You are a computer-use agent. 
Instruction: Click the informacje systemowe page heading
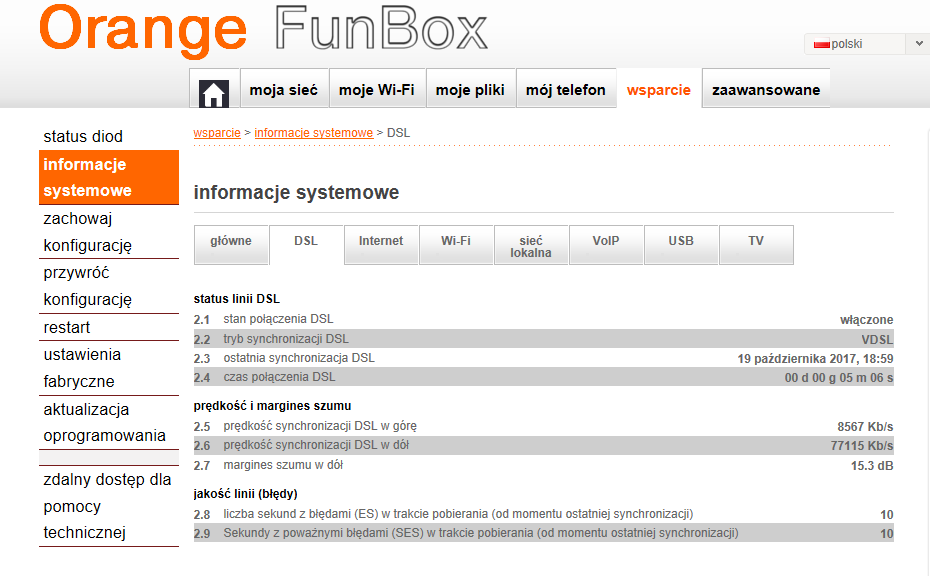[x=297, y=192]
